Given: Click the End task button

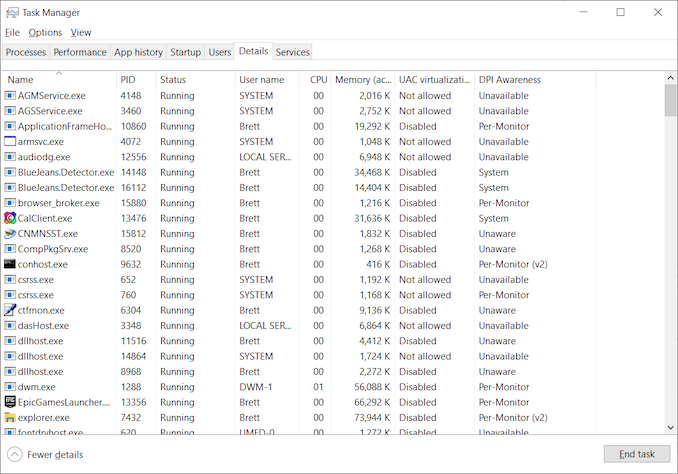Looking at the screenshot, I should 637,454.
